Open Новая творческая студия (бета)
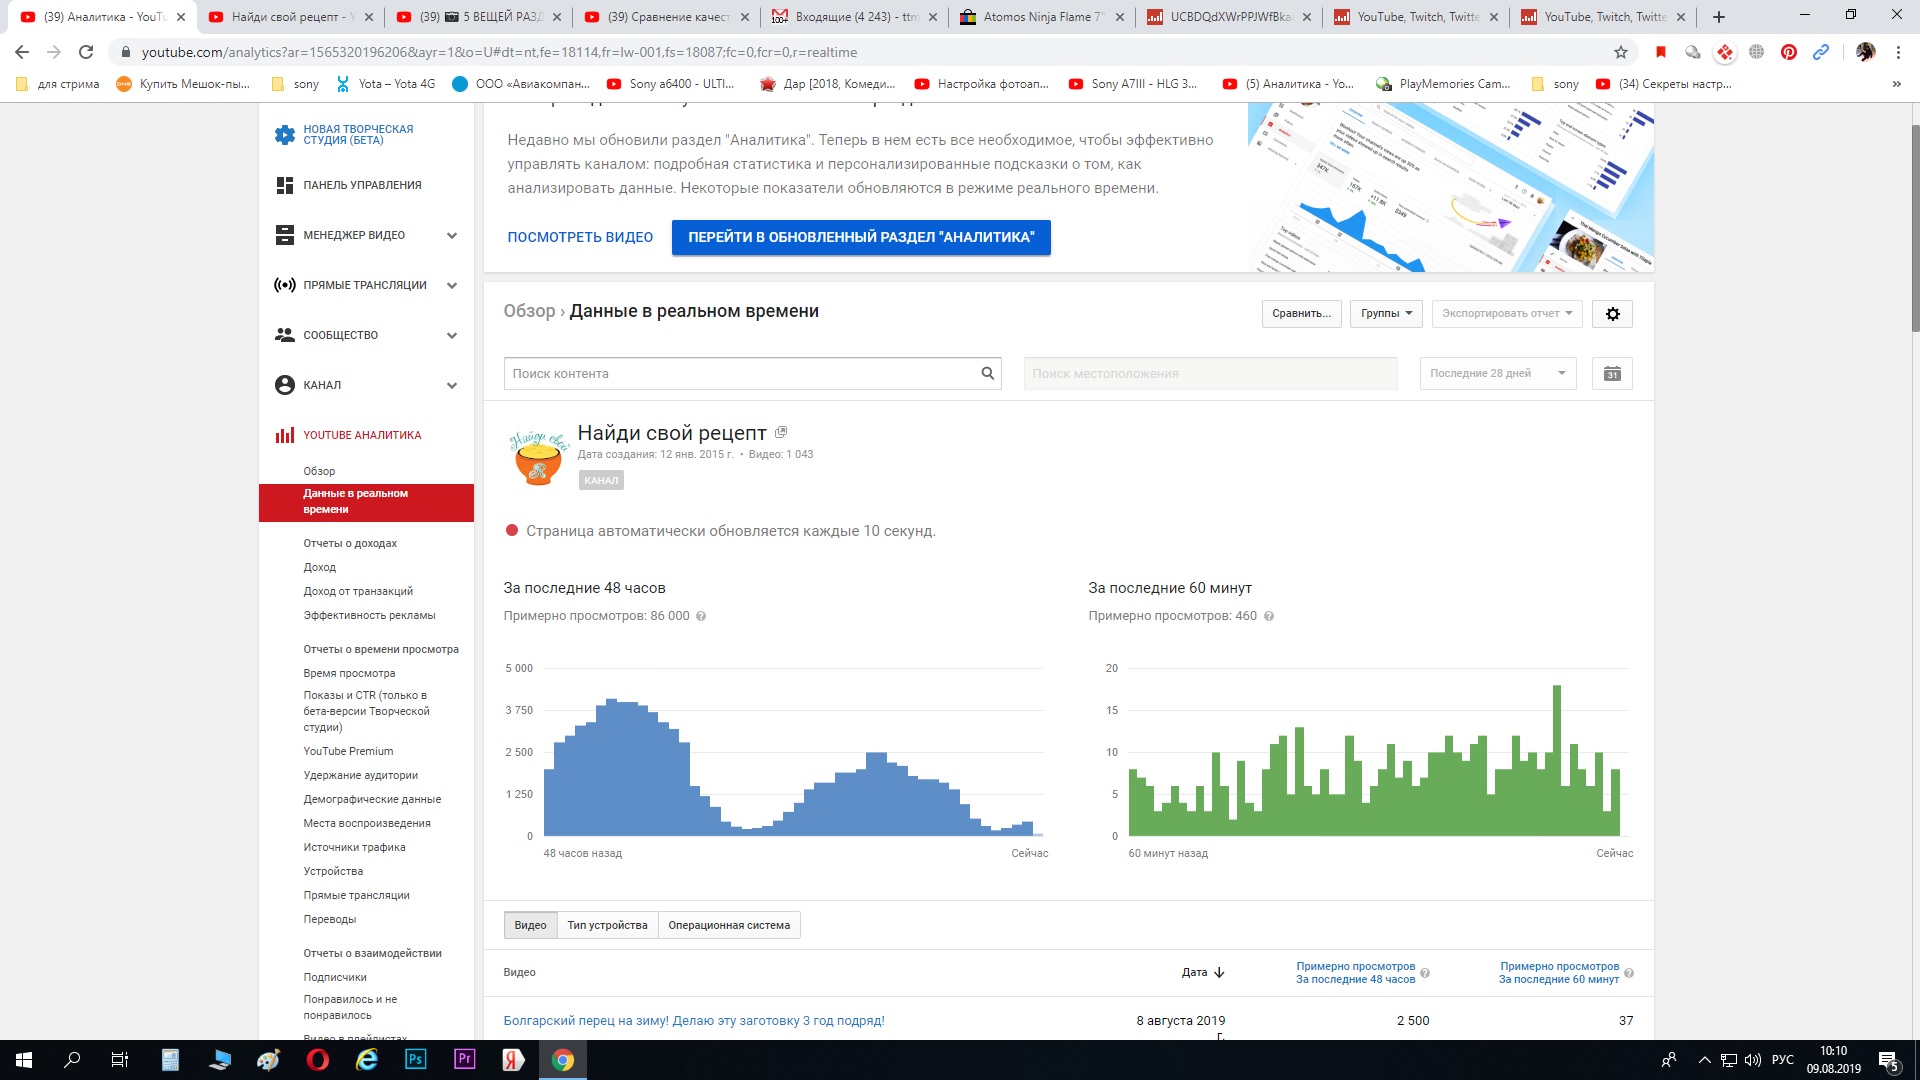The width and height of the screenshot is (1920, 1080). (358, 135)
